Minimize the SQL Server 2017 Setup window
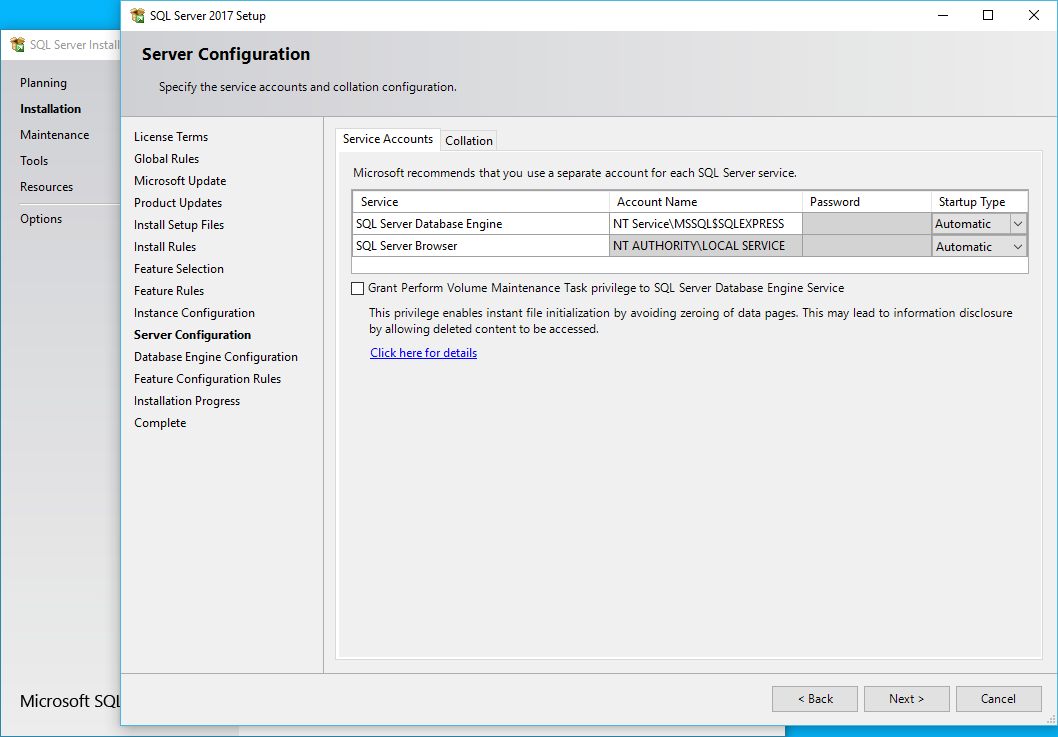Viewport: 1058px width, 737px height. click(x=943, y=15)
